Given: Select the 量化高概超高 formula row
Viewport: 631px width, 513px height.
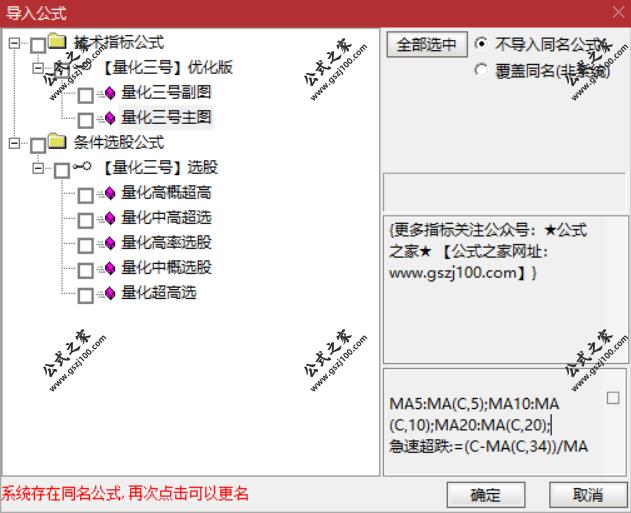Looking at the screenshot, I should coord(166,192).
